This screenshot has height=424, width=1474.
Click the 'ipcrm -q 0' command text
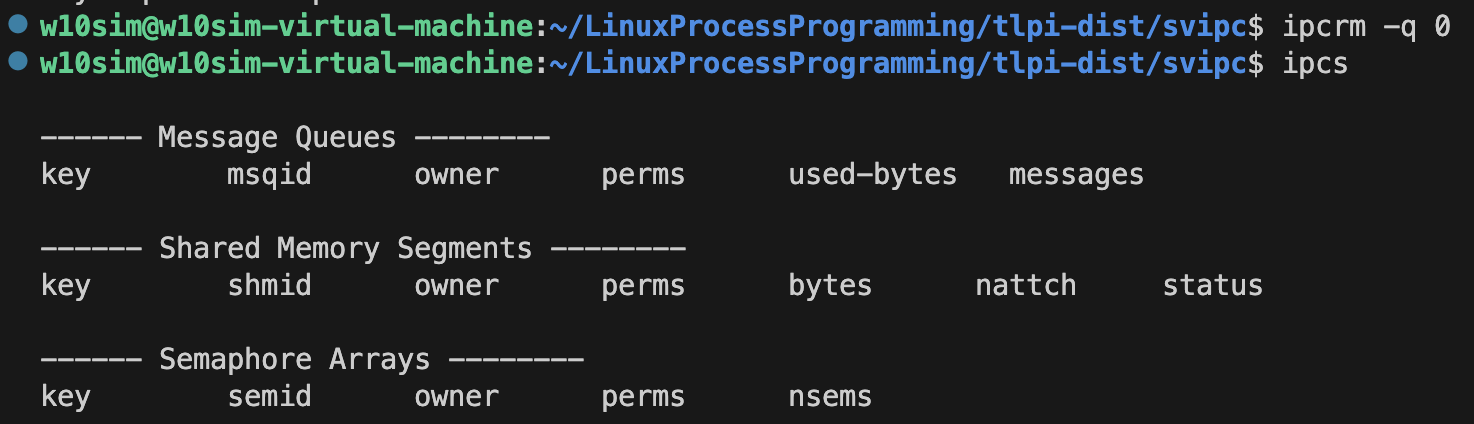tap(1366, 27)
